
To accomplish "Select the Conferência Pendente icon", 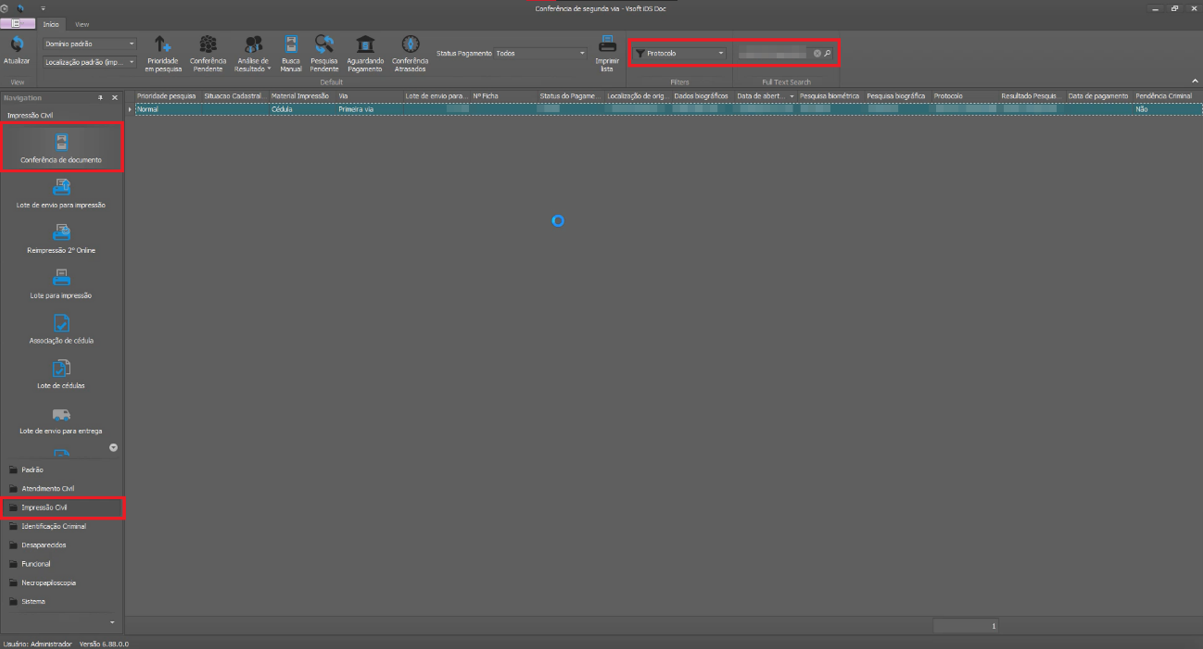I will click(x=208, y=45).
